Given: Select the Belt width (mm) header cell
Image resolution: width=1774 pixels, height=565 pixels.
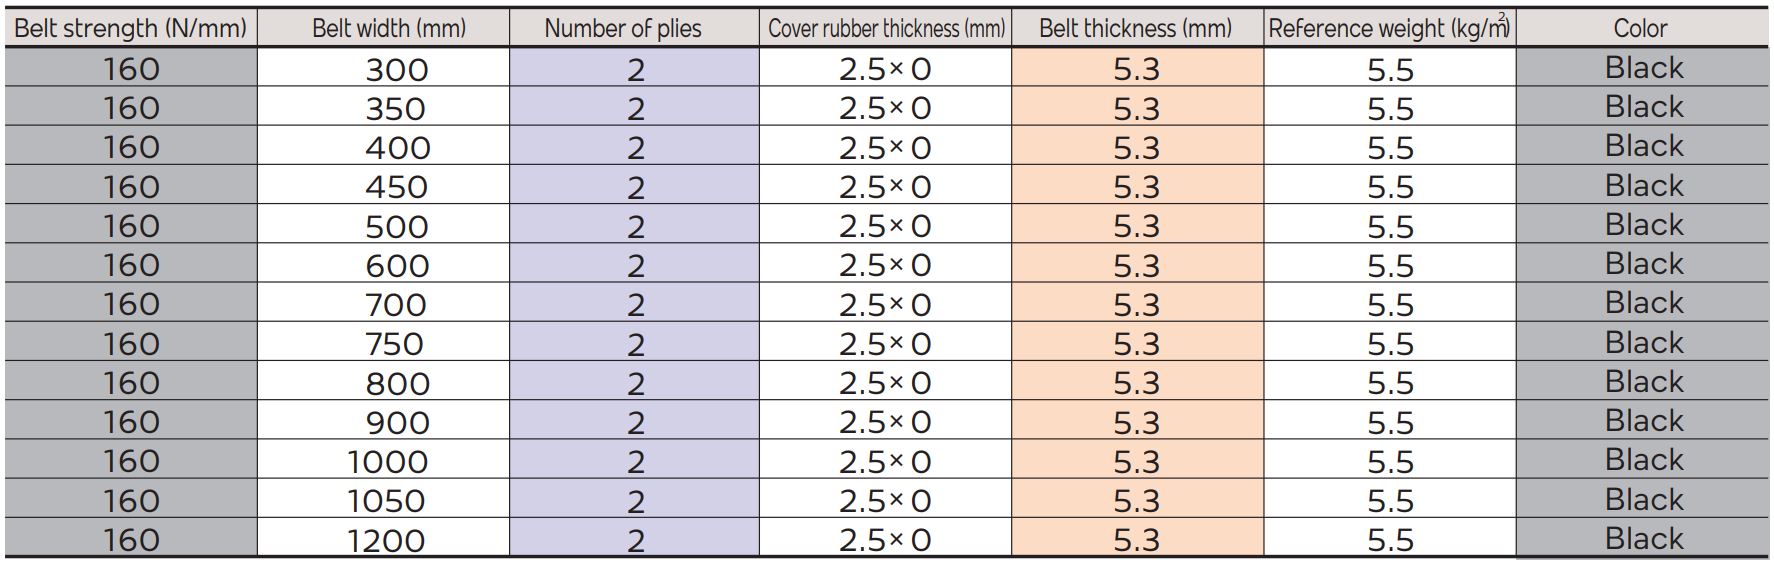Looking at the screenshot, I should [384, 28].
